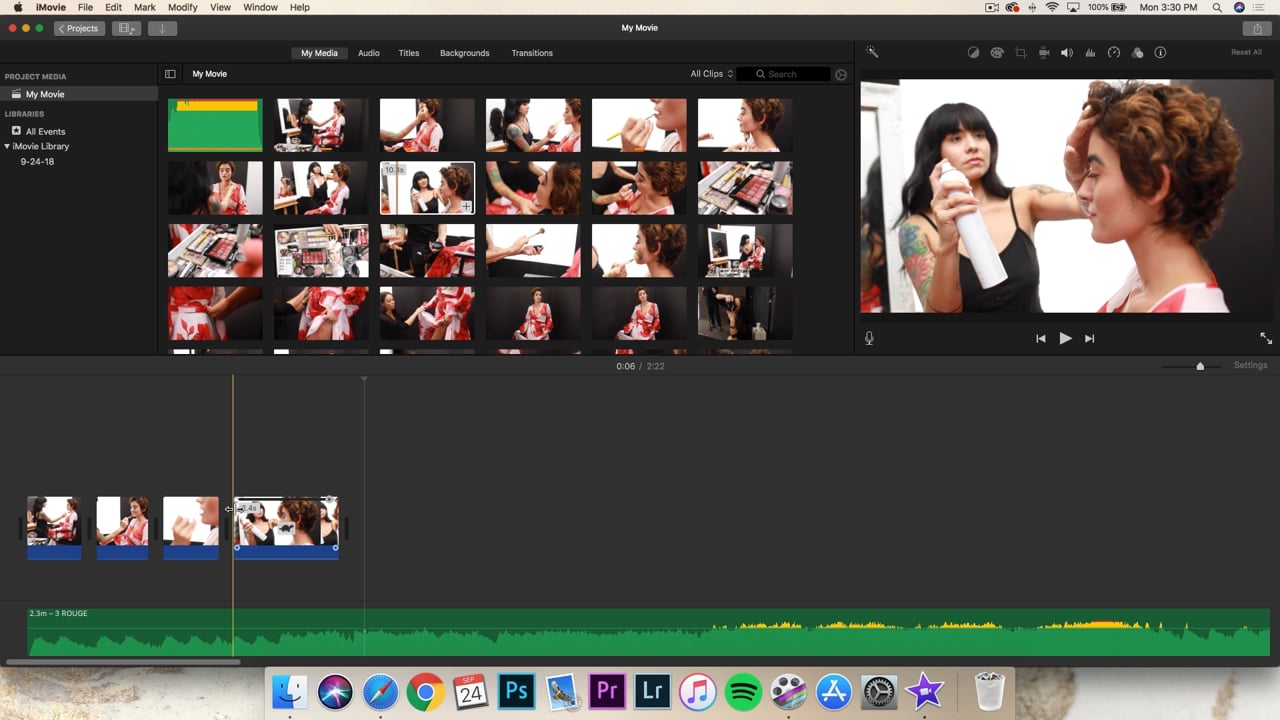Click the iMovie star icon in the Dock
1280x720 pixels.
(x=925, y=691)
